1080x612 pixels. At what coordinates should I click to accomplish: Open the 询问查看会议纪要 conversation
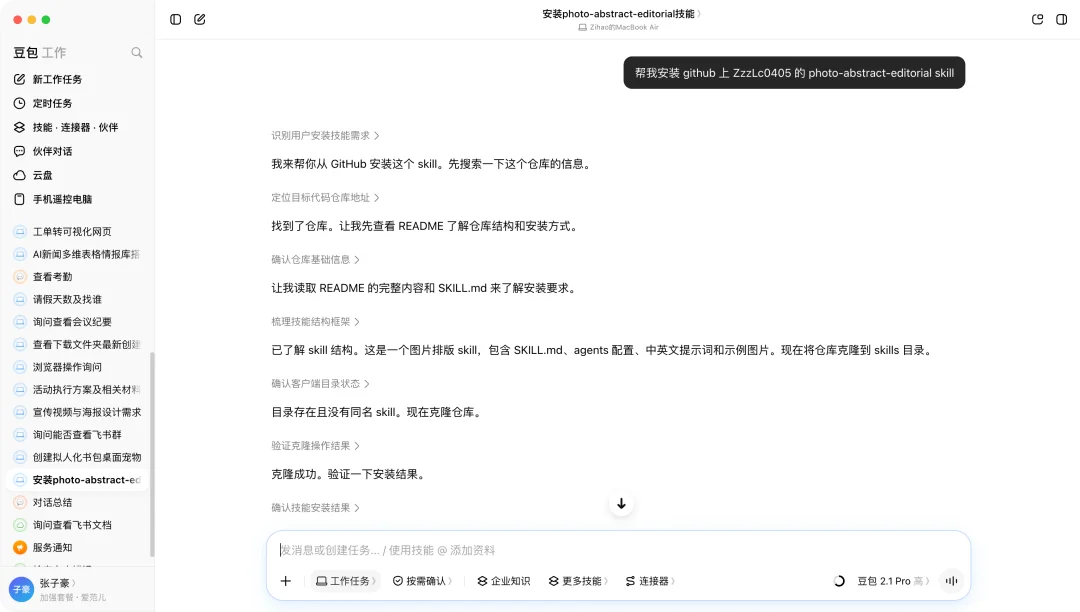pos(77,322)
